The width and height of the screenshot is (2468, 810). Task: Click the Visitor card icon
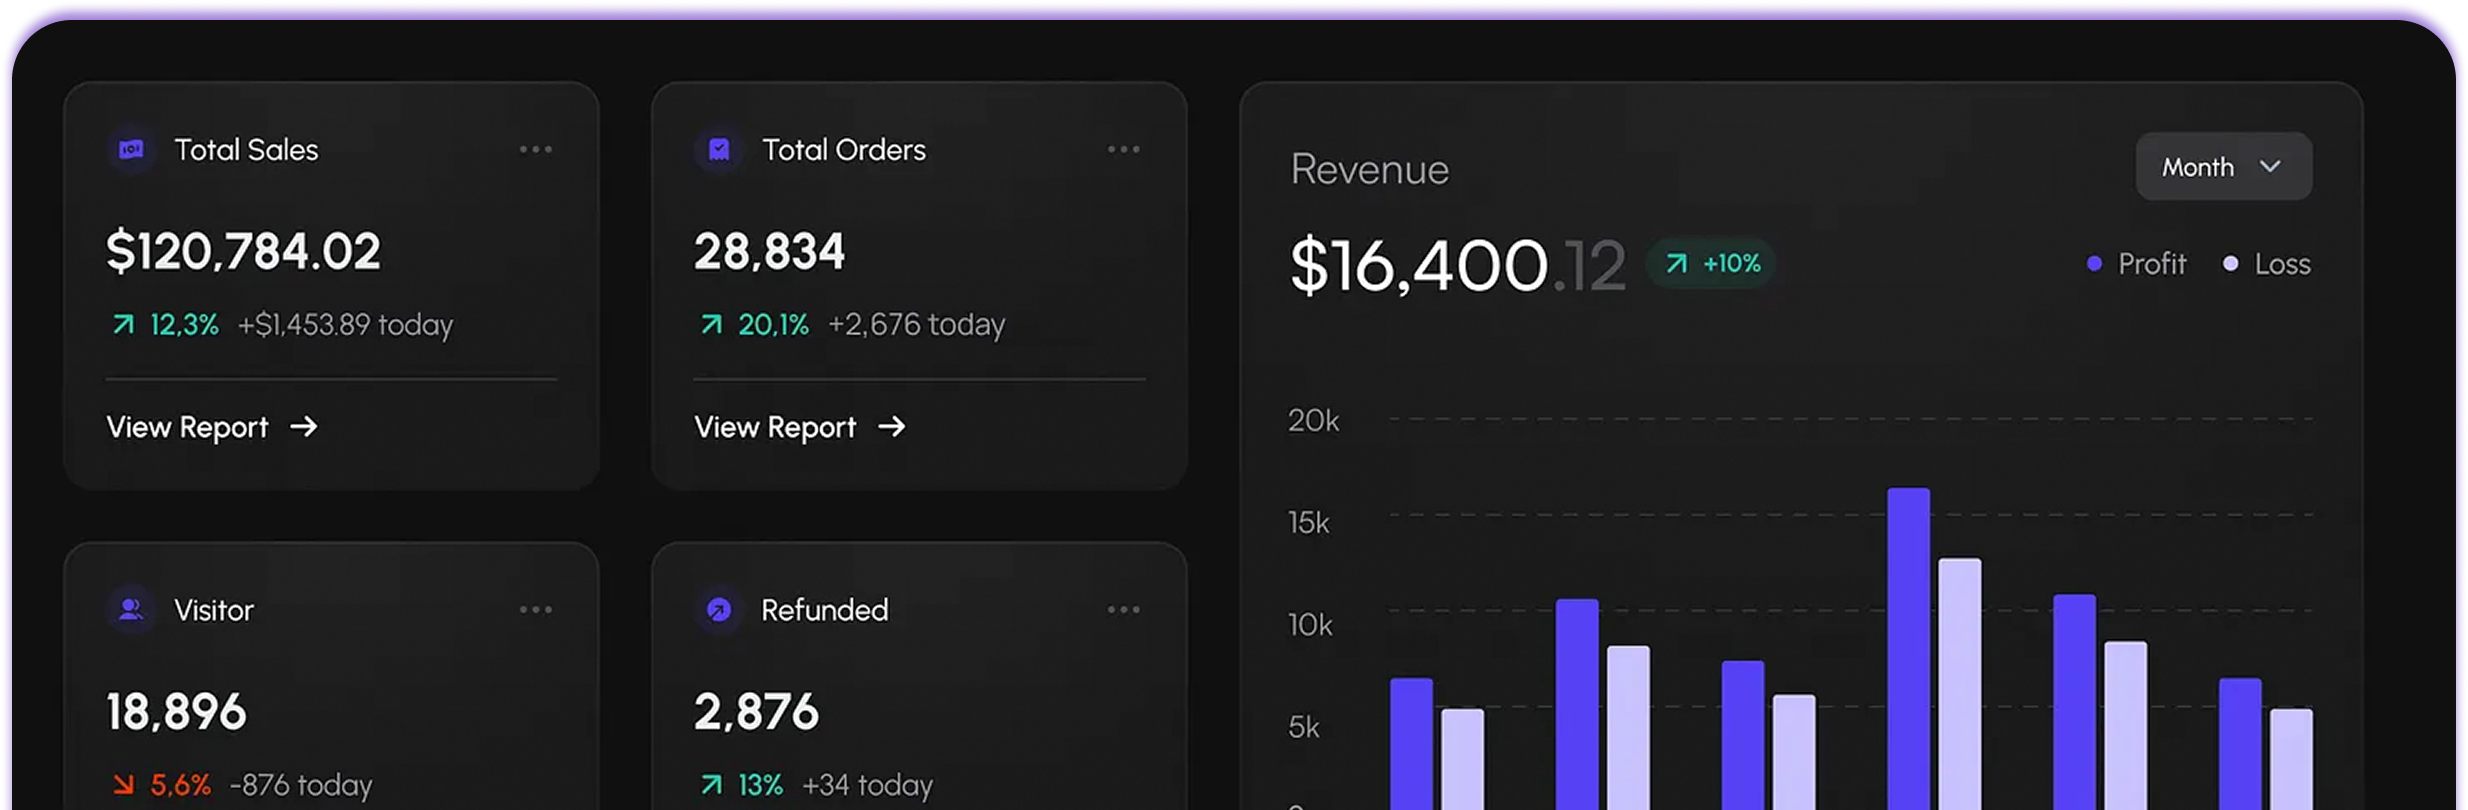tap(131, 610)
